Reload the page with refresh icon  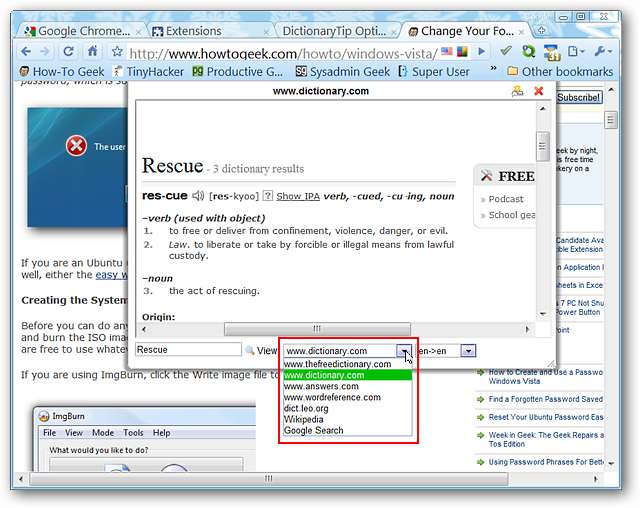(x=69, y=51)
